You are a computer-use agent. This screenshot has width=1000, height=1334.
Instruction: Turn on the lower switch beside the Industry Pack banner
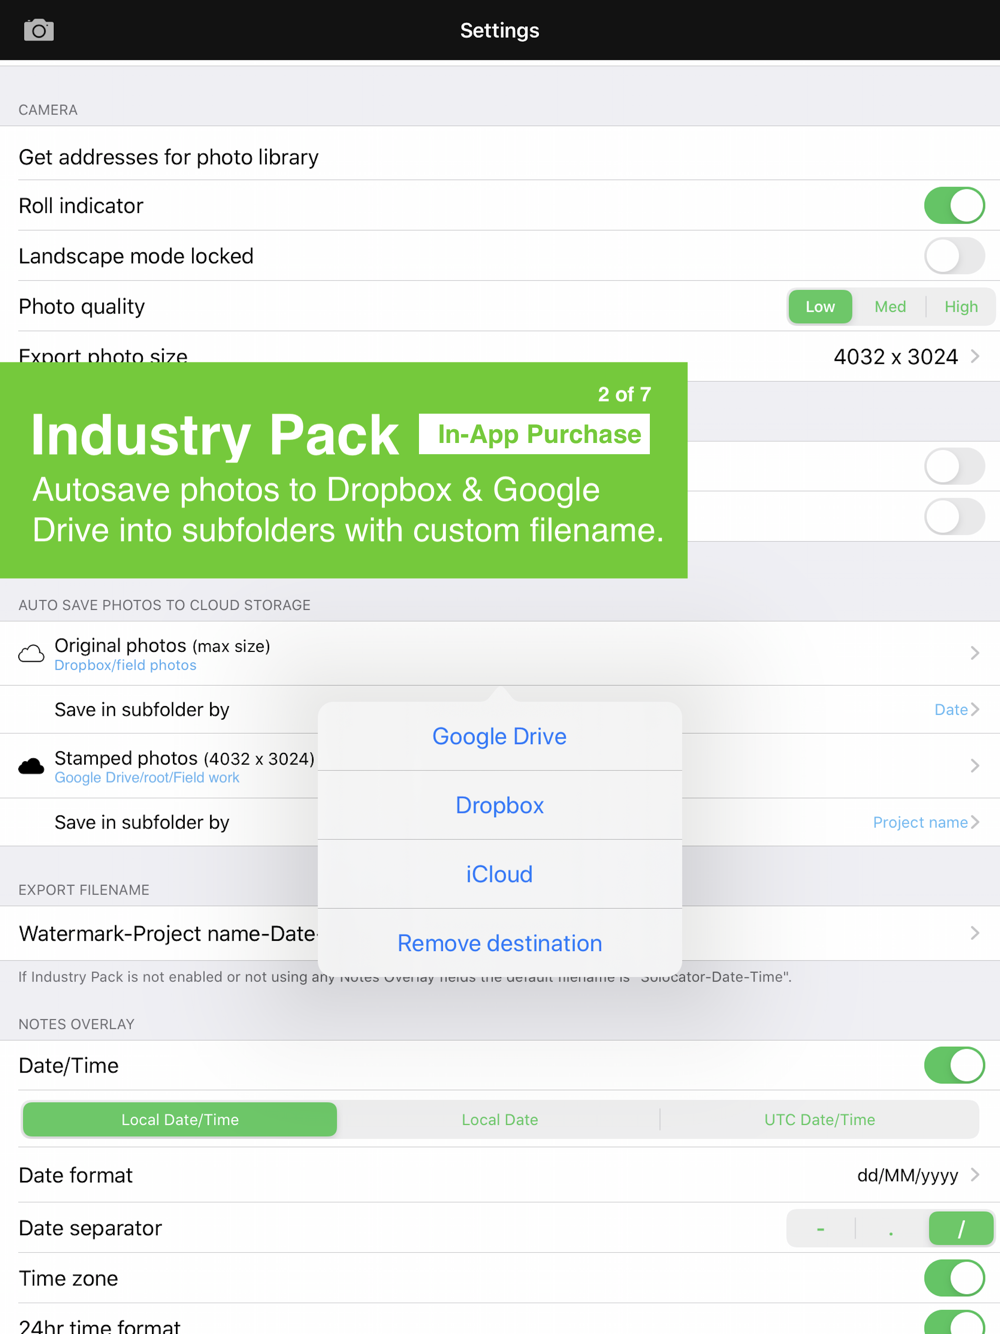pyautogui.click(x=954, y=517)
